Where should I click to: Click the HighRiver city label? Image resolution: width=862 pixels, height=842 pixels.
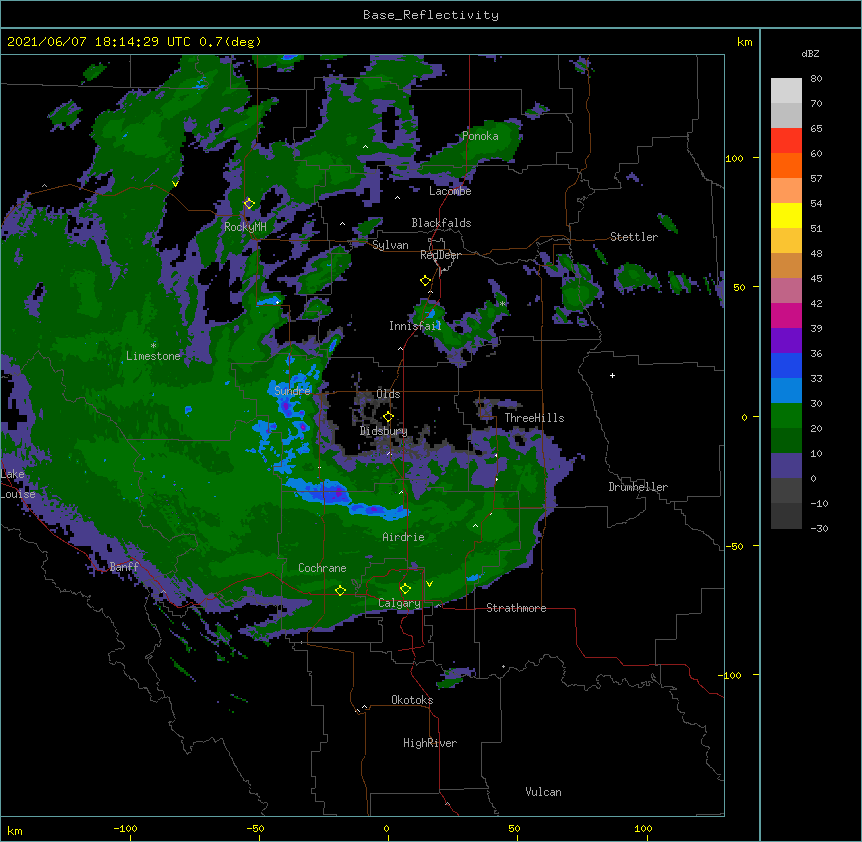pos(430,743)
